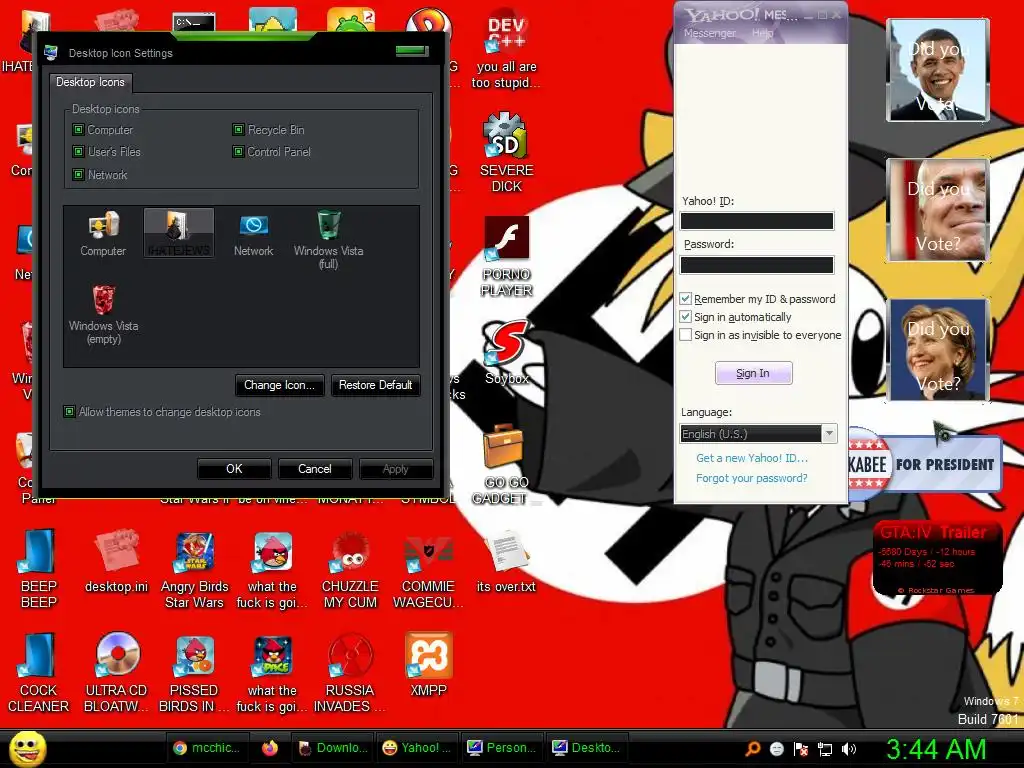
Task: Launch the Angry Birds Star Wars shortcut
Action: click(195, 569)
